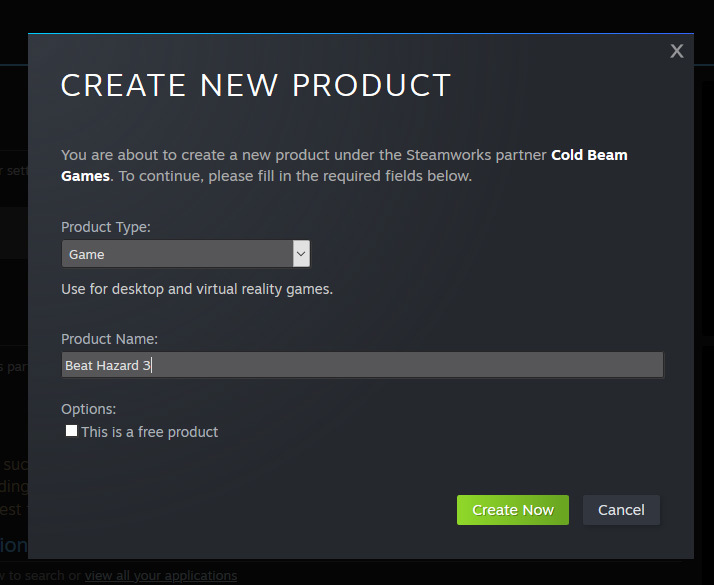Enable the free product checkbox

tap(71, 431)
